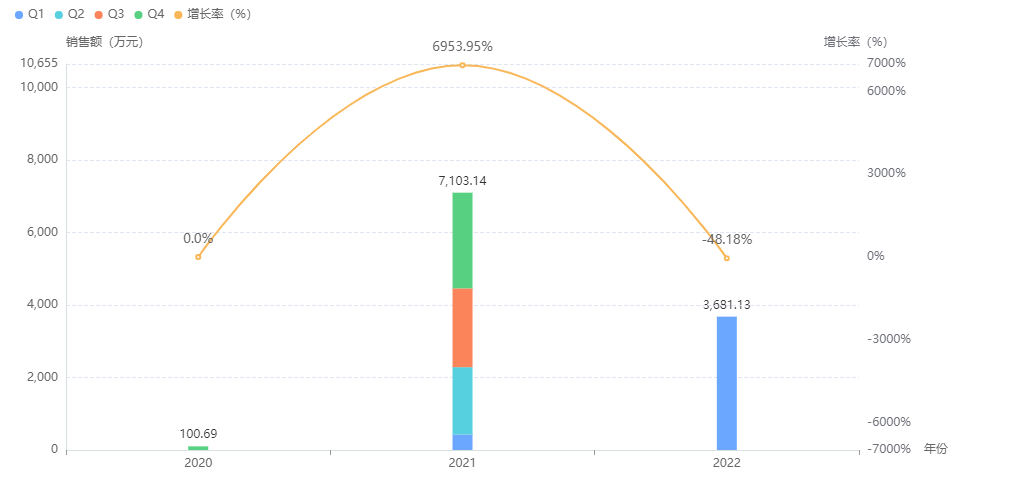
Task: Click the blue Q1 legend dot
Action: coord(19,14)
